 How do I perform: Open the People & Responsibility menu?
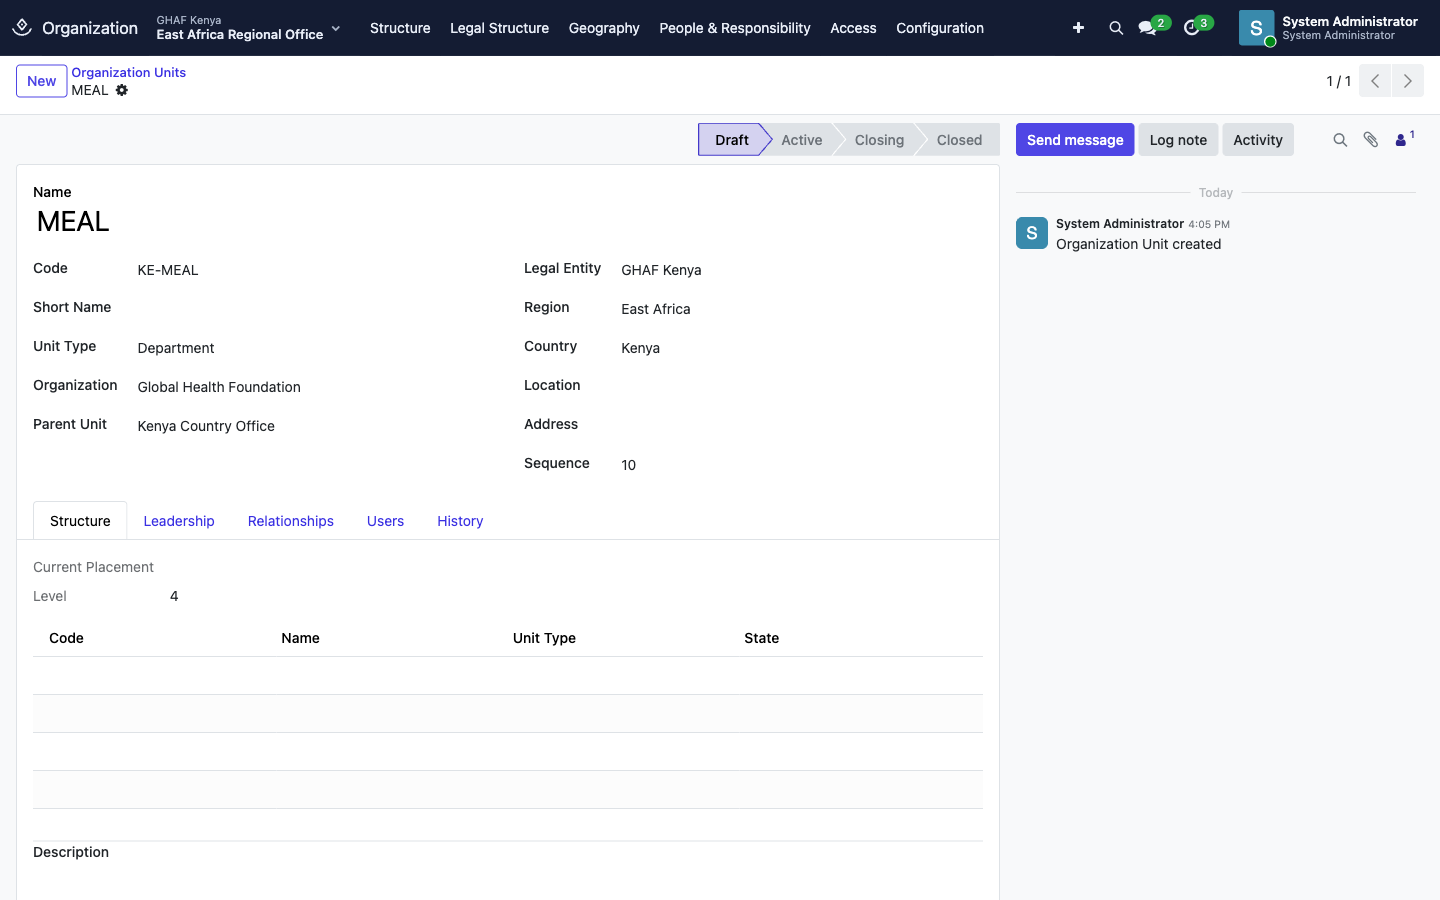tap(735, 28)
